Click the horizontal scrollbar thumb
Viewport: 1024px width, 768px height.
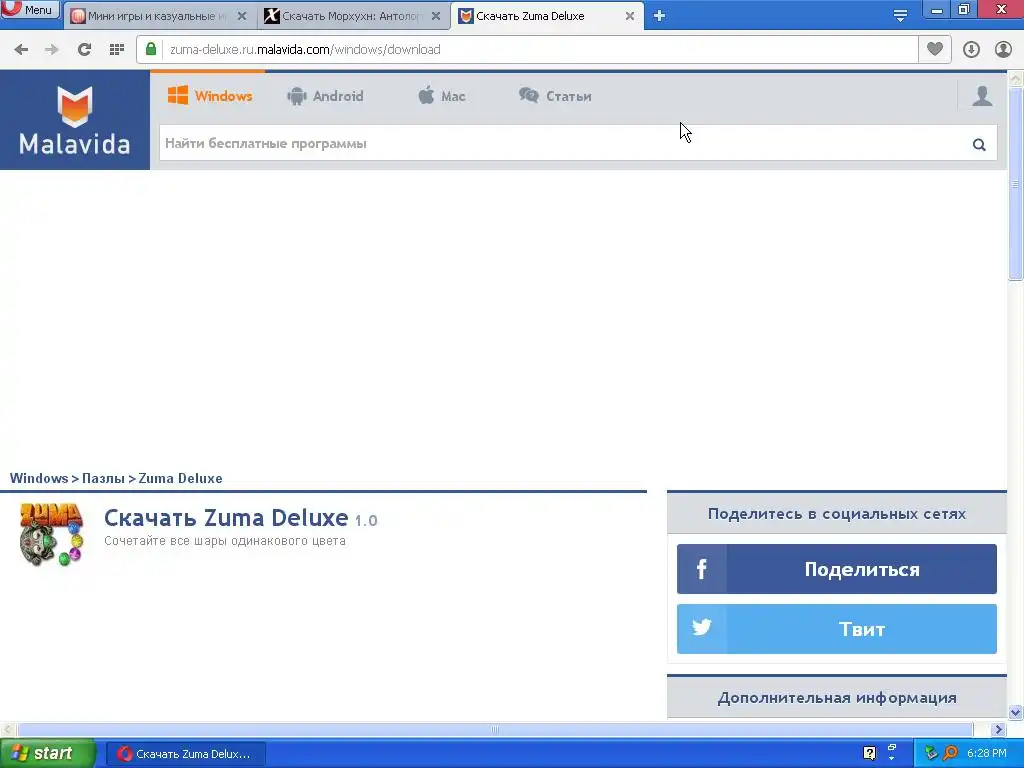point(495,729)
